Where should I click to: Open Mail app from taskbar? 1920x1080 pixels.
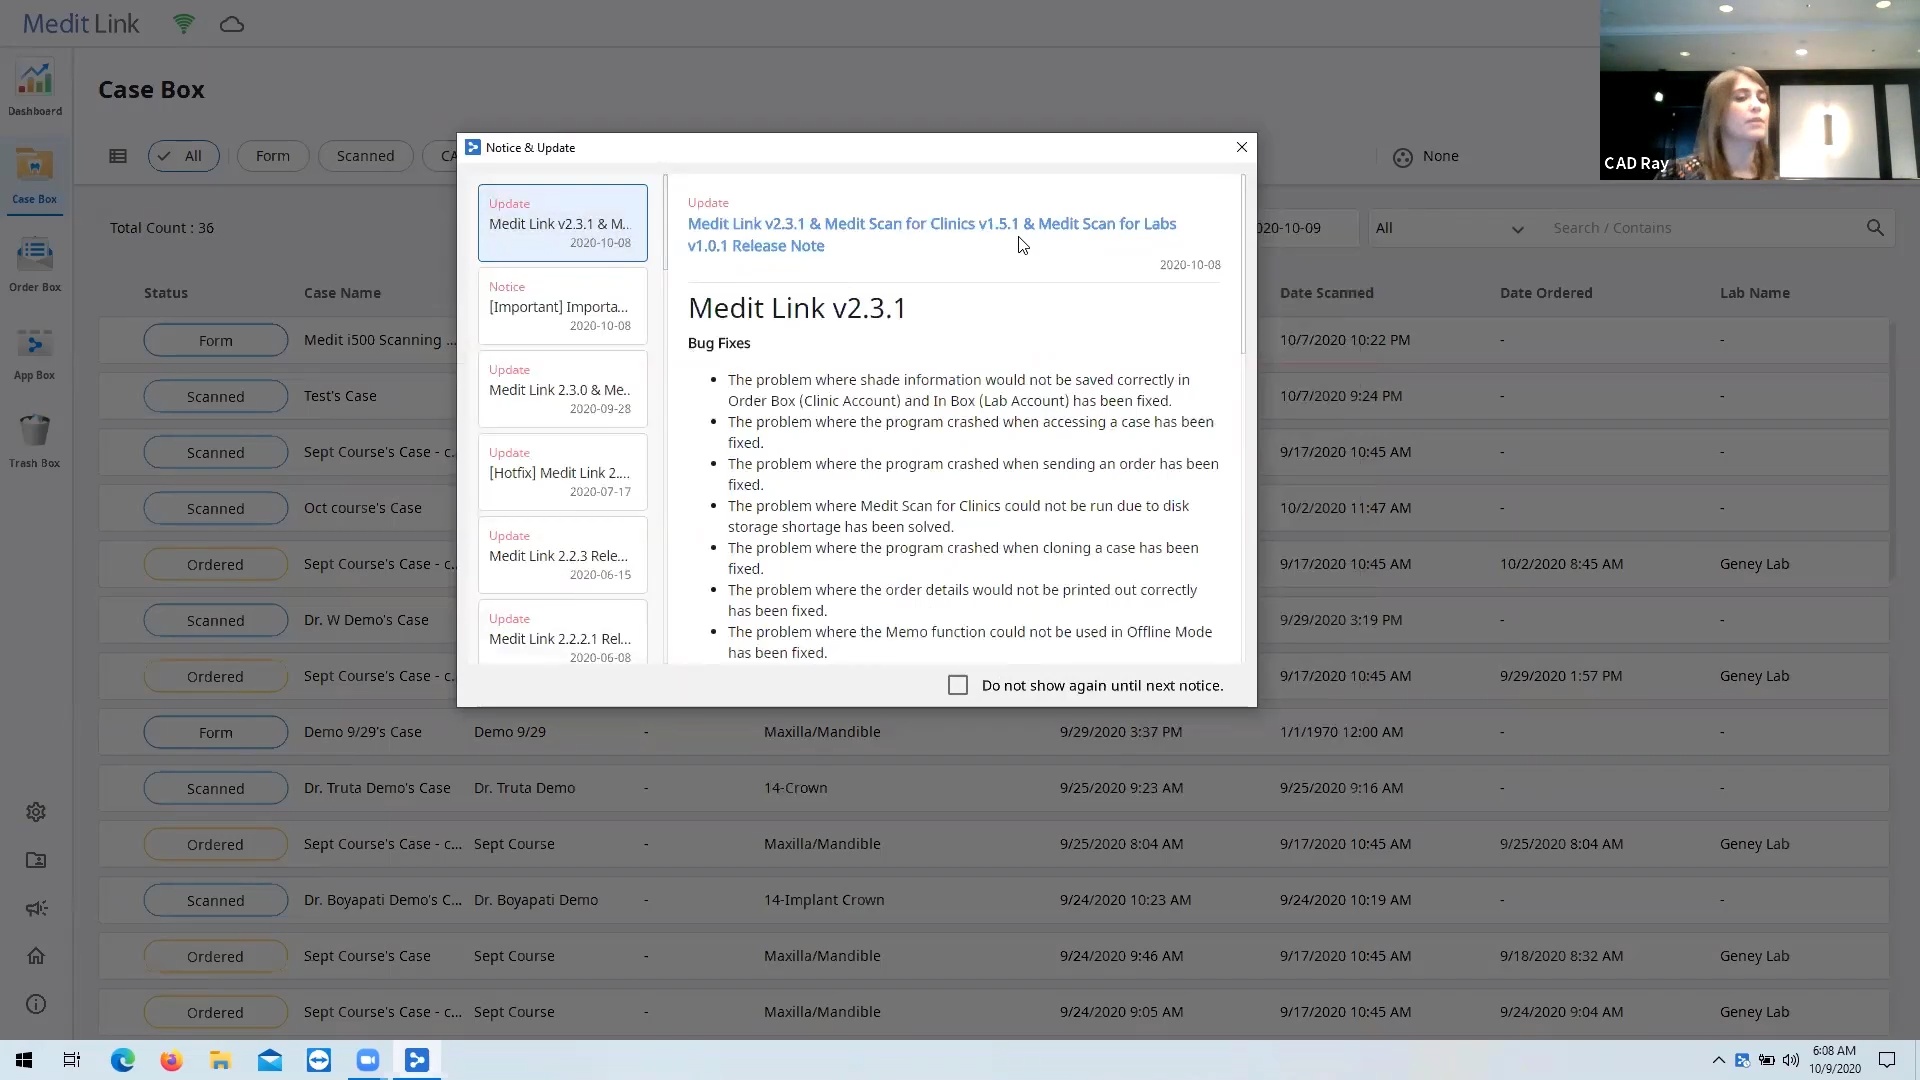pos(270,1060)
